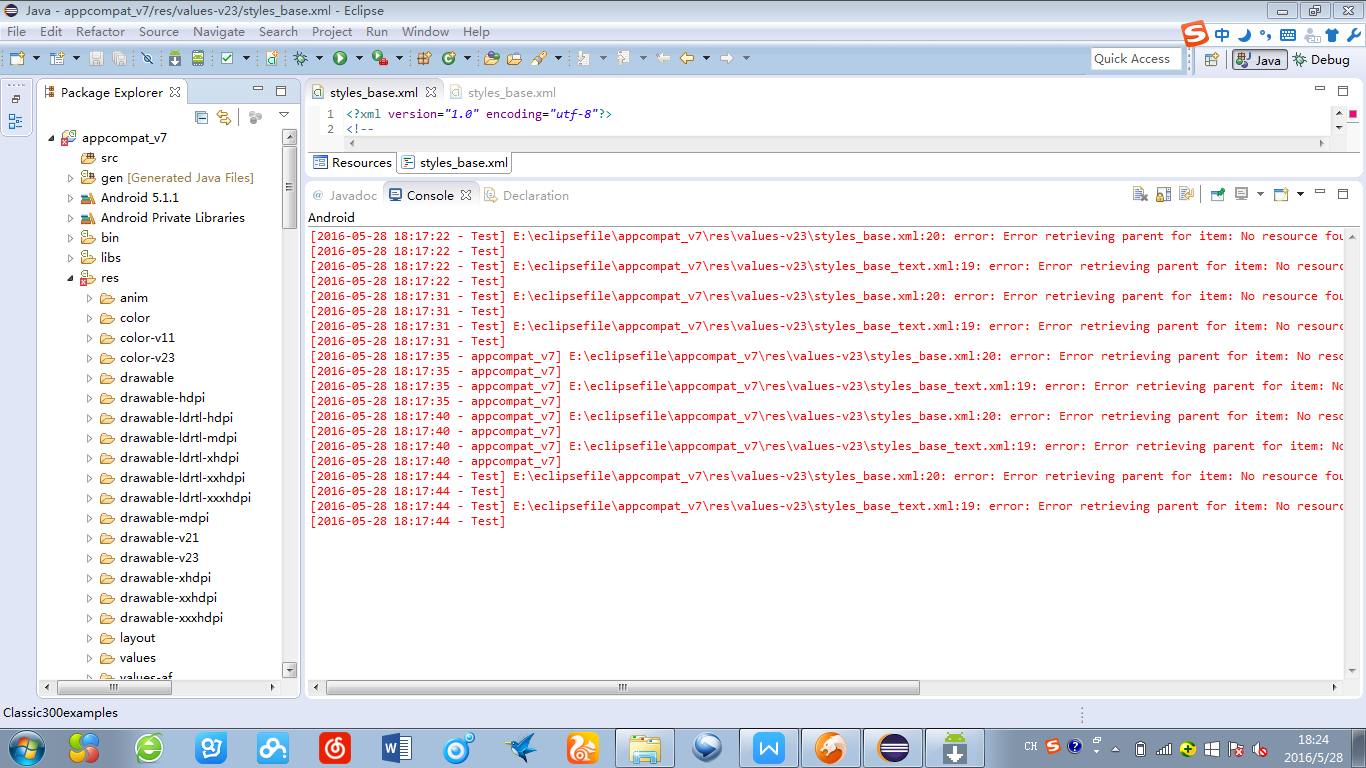Click the Quick Access field

tap(1137, 59)
